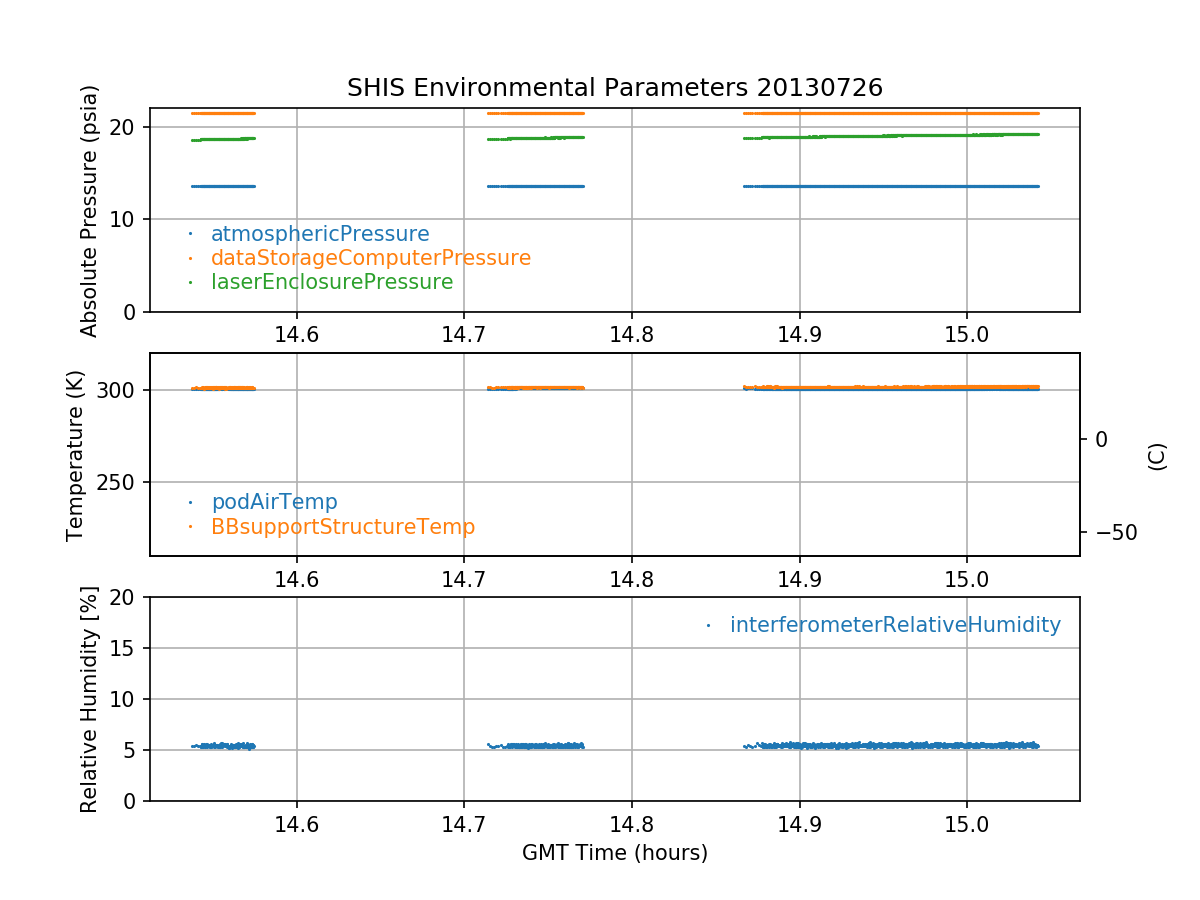The height and width of the screenshot is (900, 1200).
Task: Click the atmosphericPressure legend label
Action: point(320,234)
